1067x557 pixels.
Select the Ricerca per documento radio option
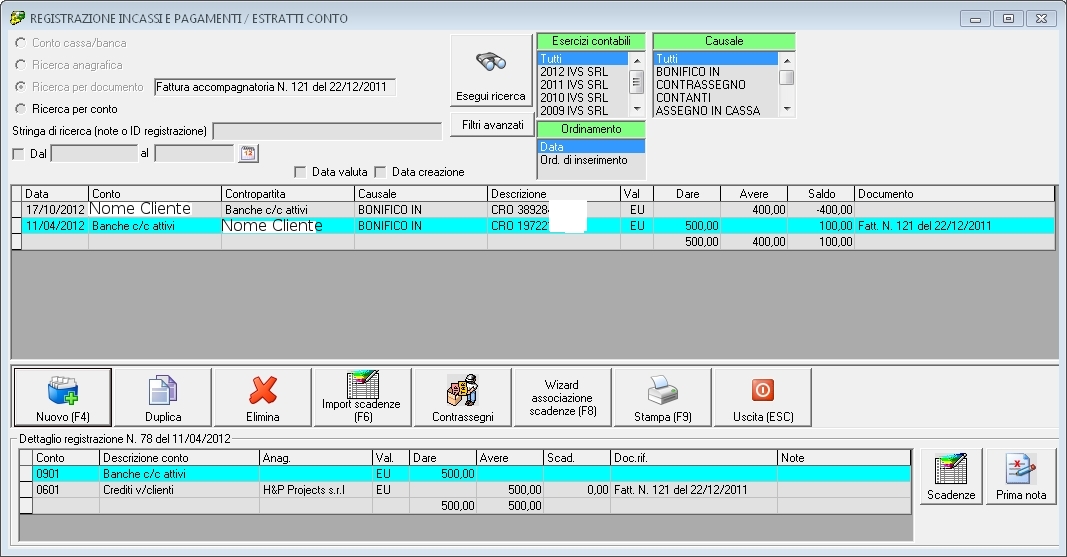(20, 86)
